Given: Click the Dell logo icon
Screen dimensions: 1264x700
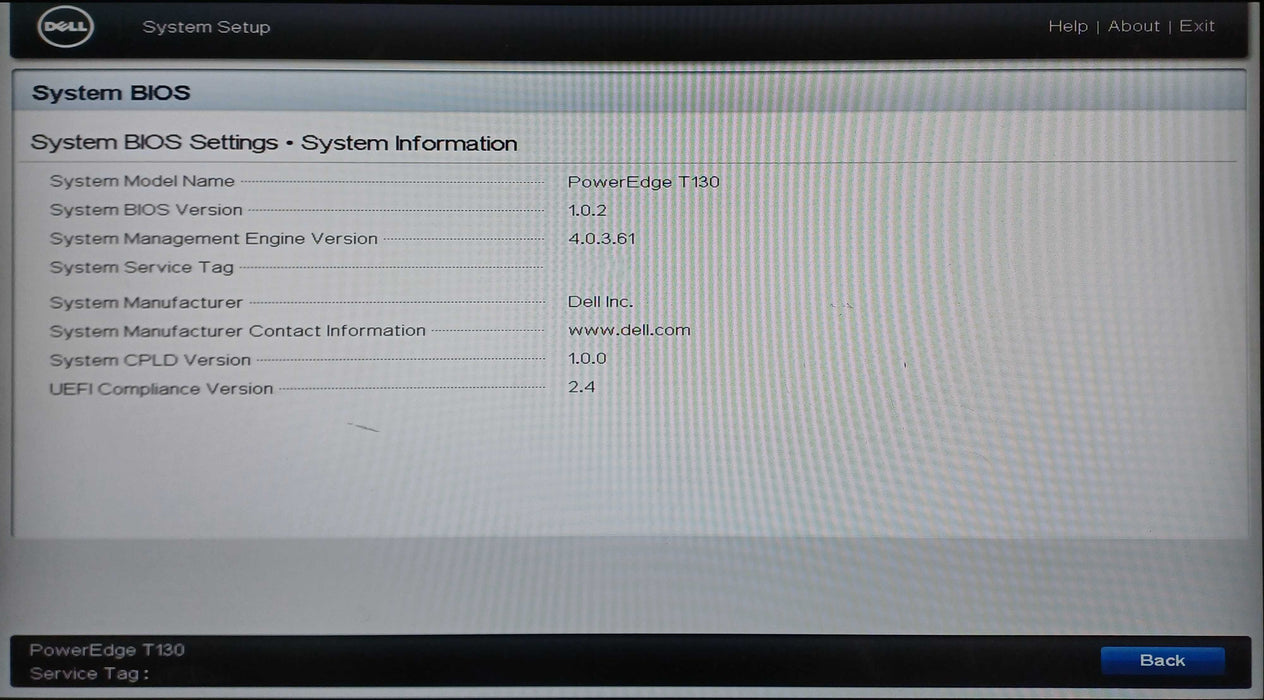Looking at the screenshot, I should (x=66, y=27).
